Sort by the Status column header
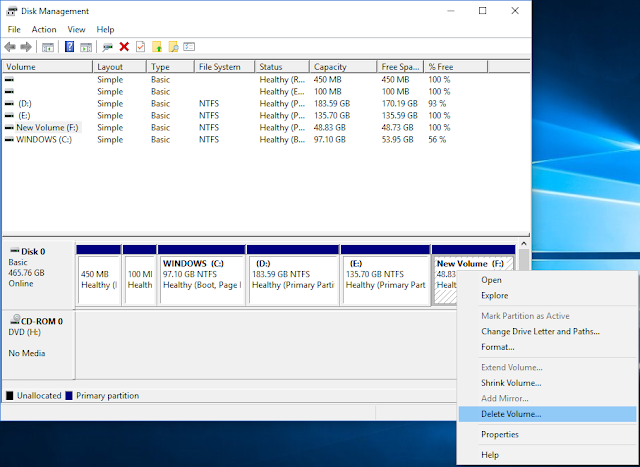This screenshot has height=467, width=640. 282,67
